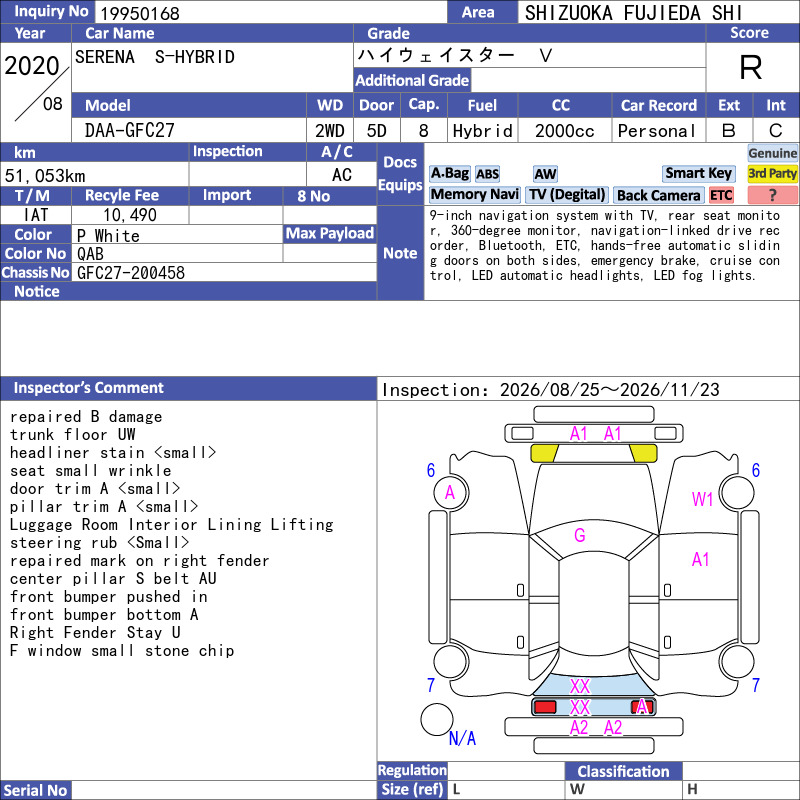Select inquiry number 19950168
This screenshot has height=800, width=800.
pyautogui.click(x=140, y=13)
